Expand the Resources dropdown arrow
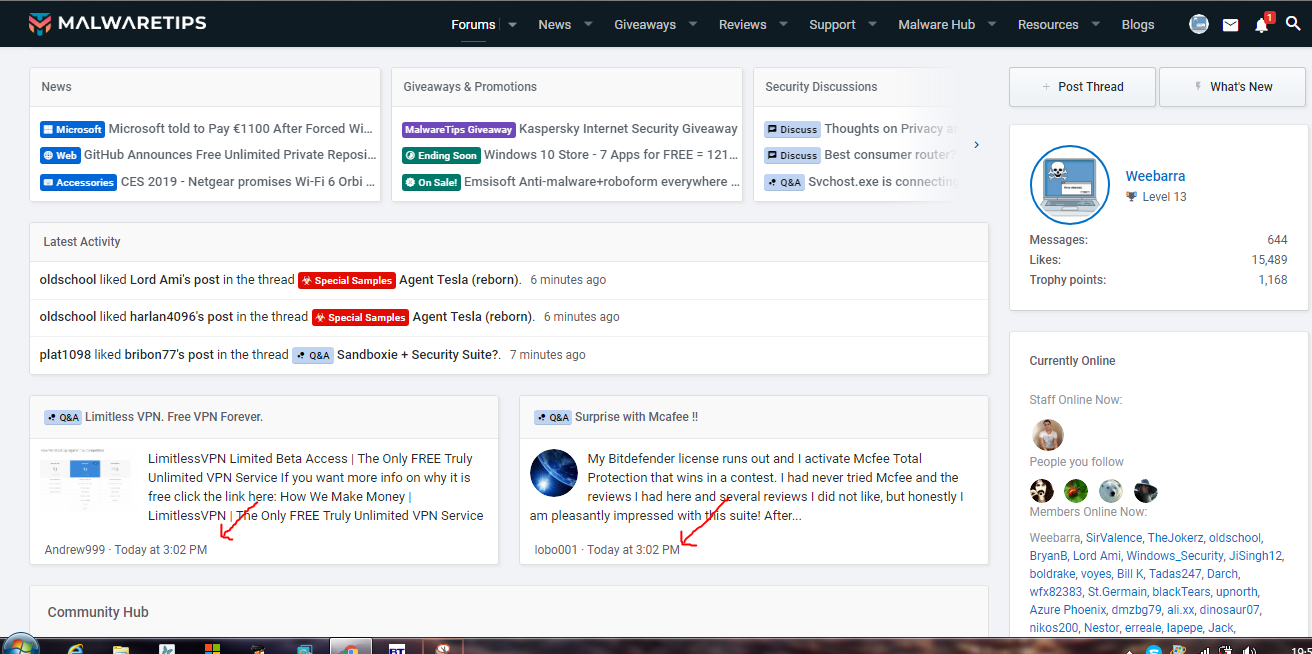 [x=1095, y=24]
